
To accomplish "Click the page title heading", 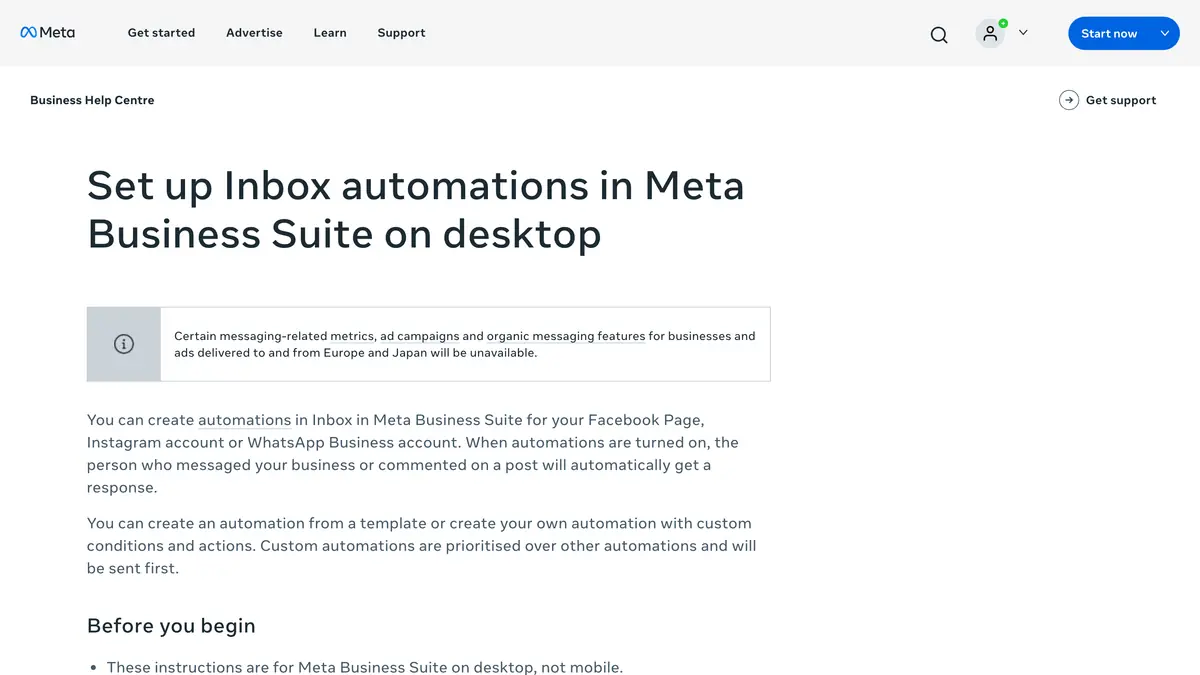I will point(416,209).
